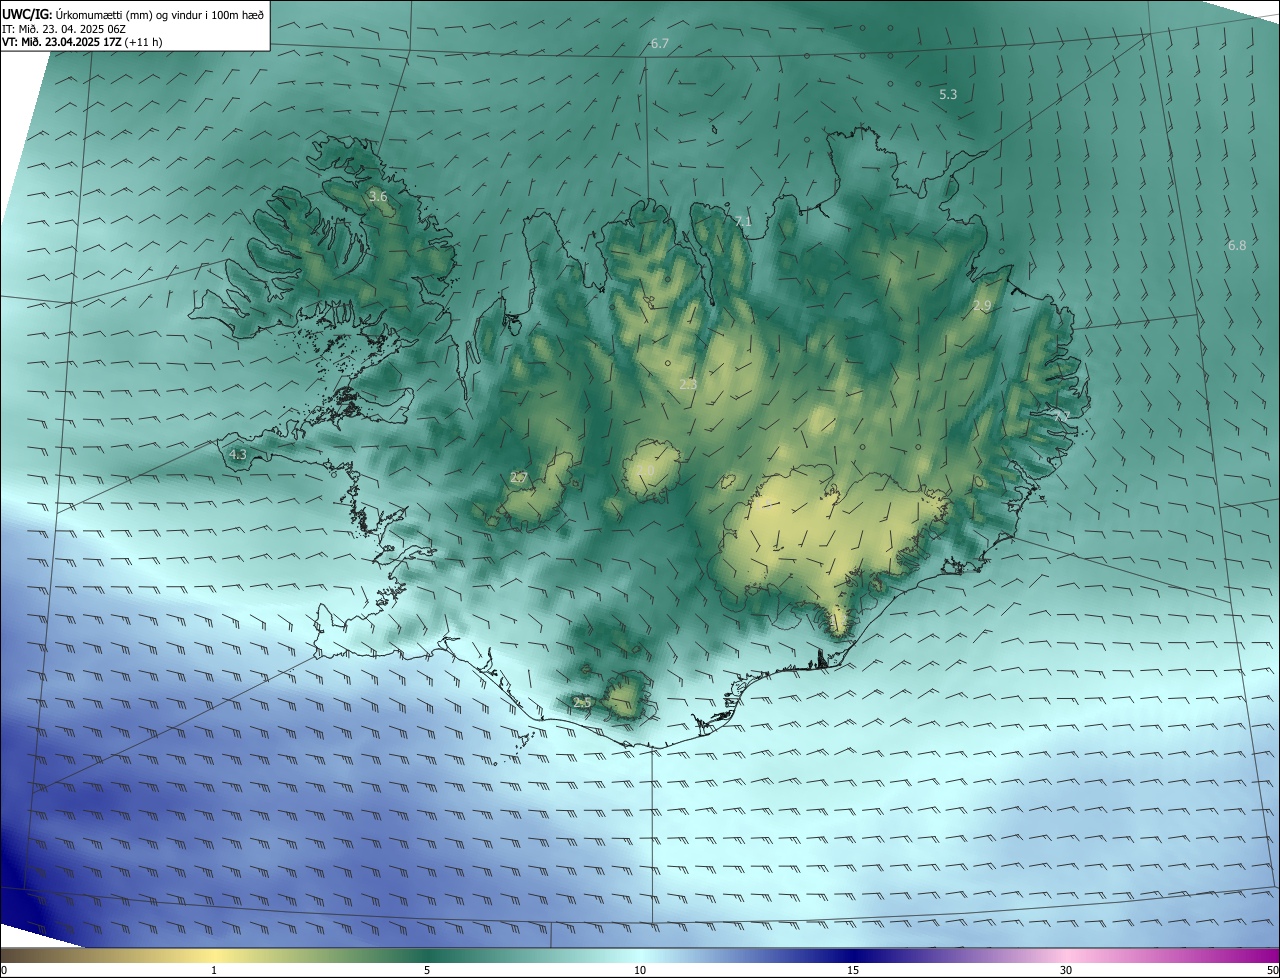Click the colorbar tick label 0

tap(4, 970)
